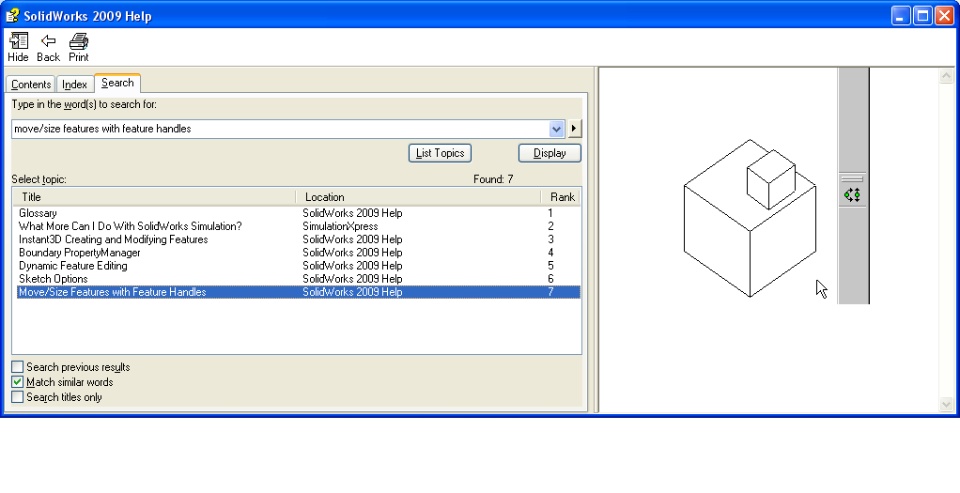The height and width of the screenshot is (493, 960).
Task: Open the search history dropdown arrow
Action: 556,129
